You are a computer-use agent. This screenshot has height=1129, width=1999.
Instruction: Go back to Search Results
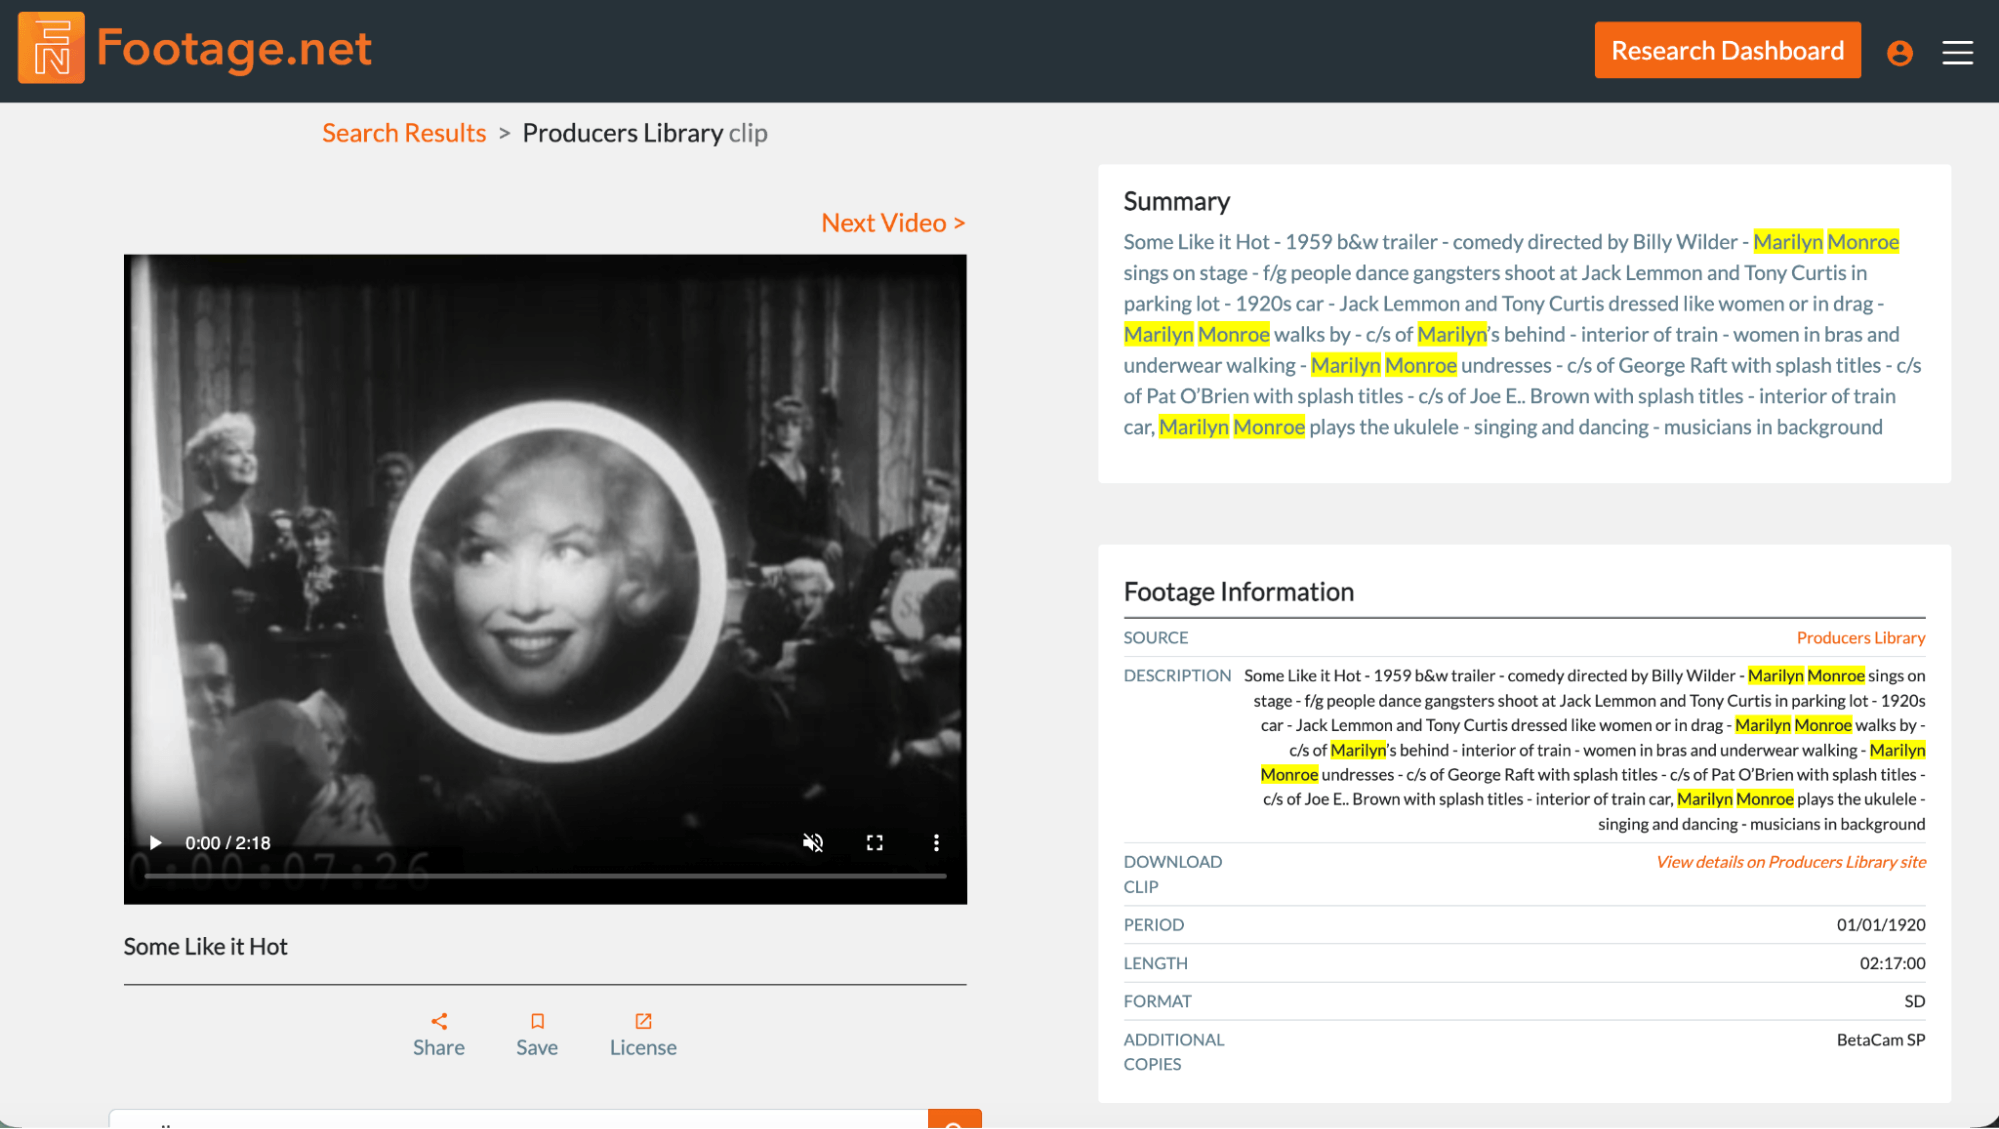click(x=404, y=133)
